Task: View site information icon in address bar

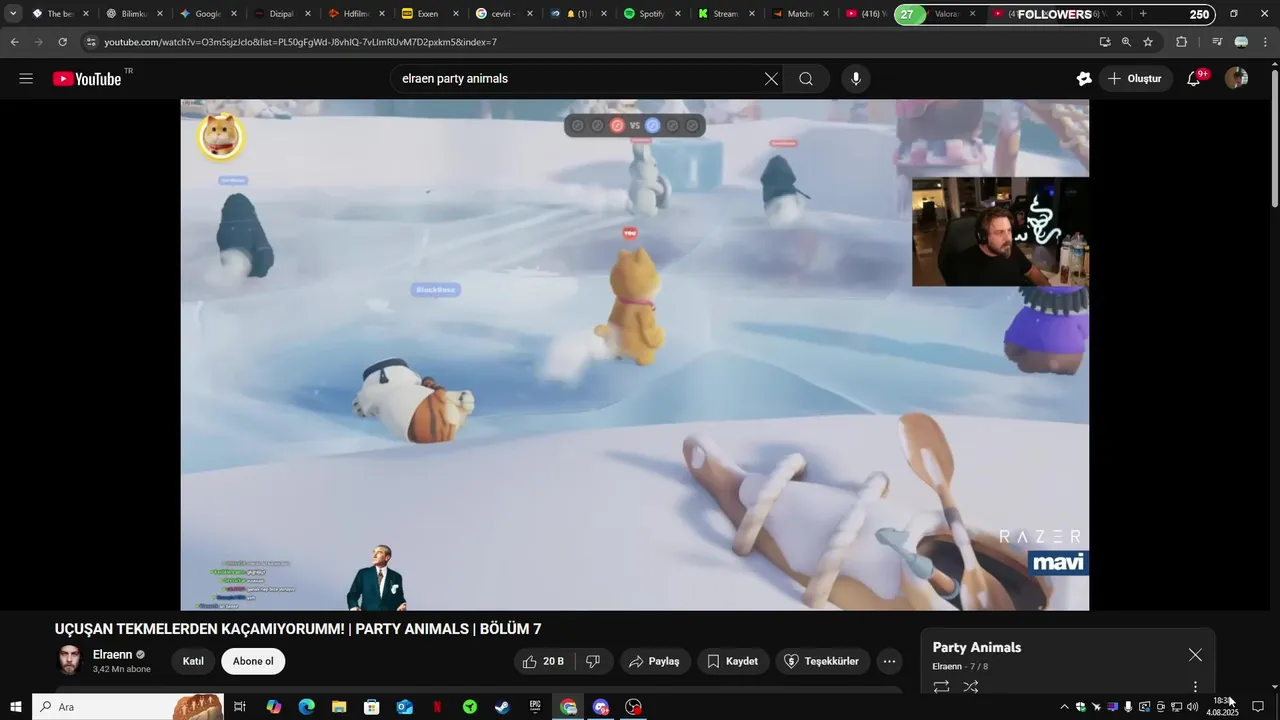Action: 91,42
